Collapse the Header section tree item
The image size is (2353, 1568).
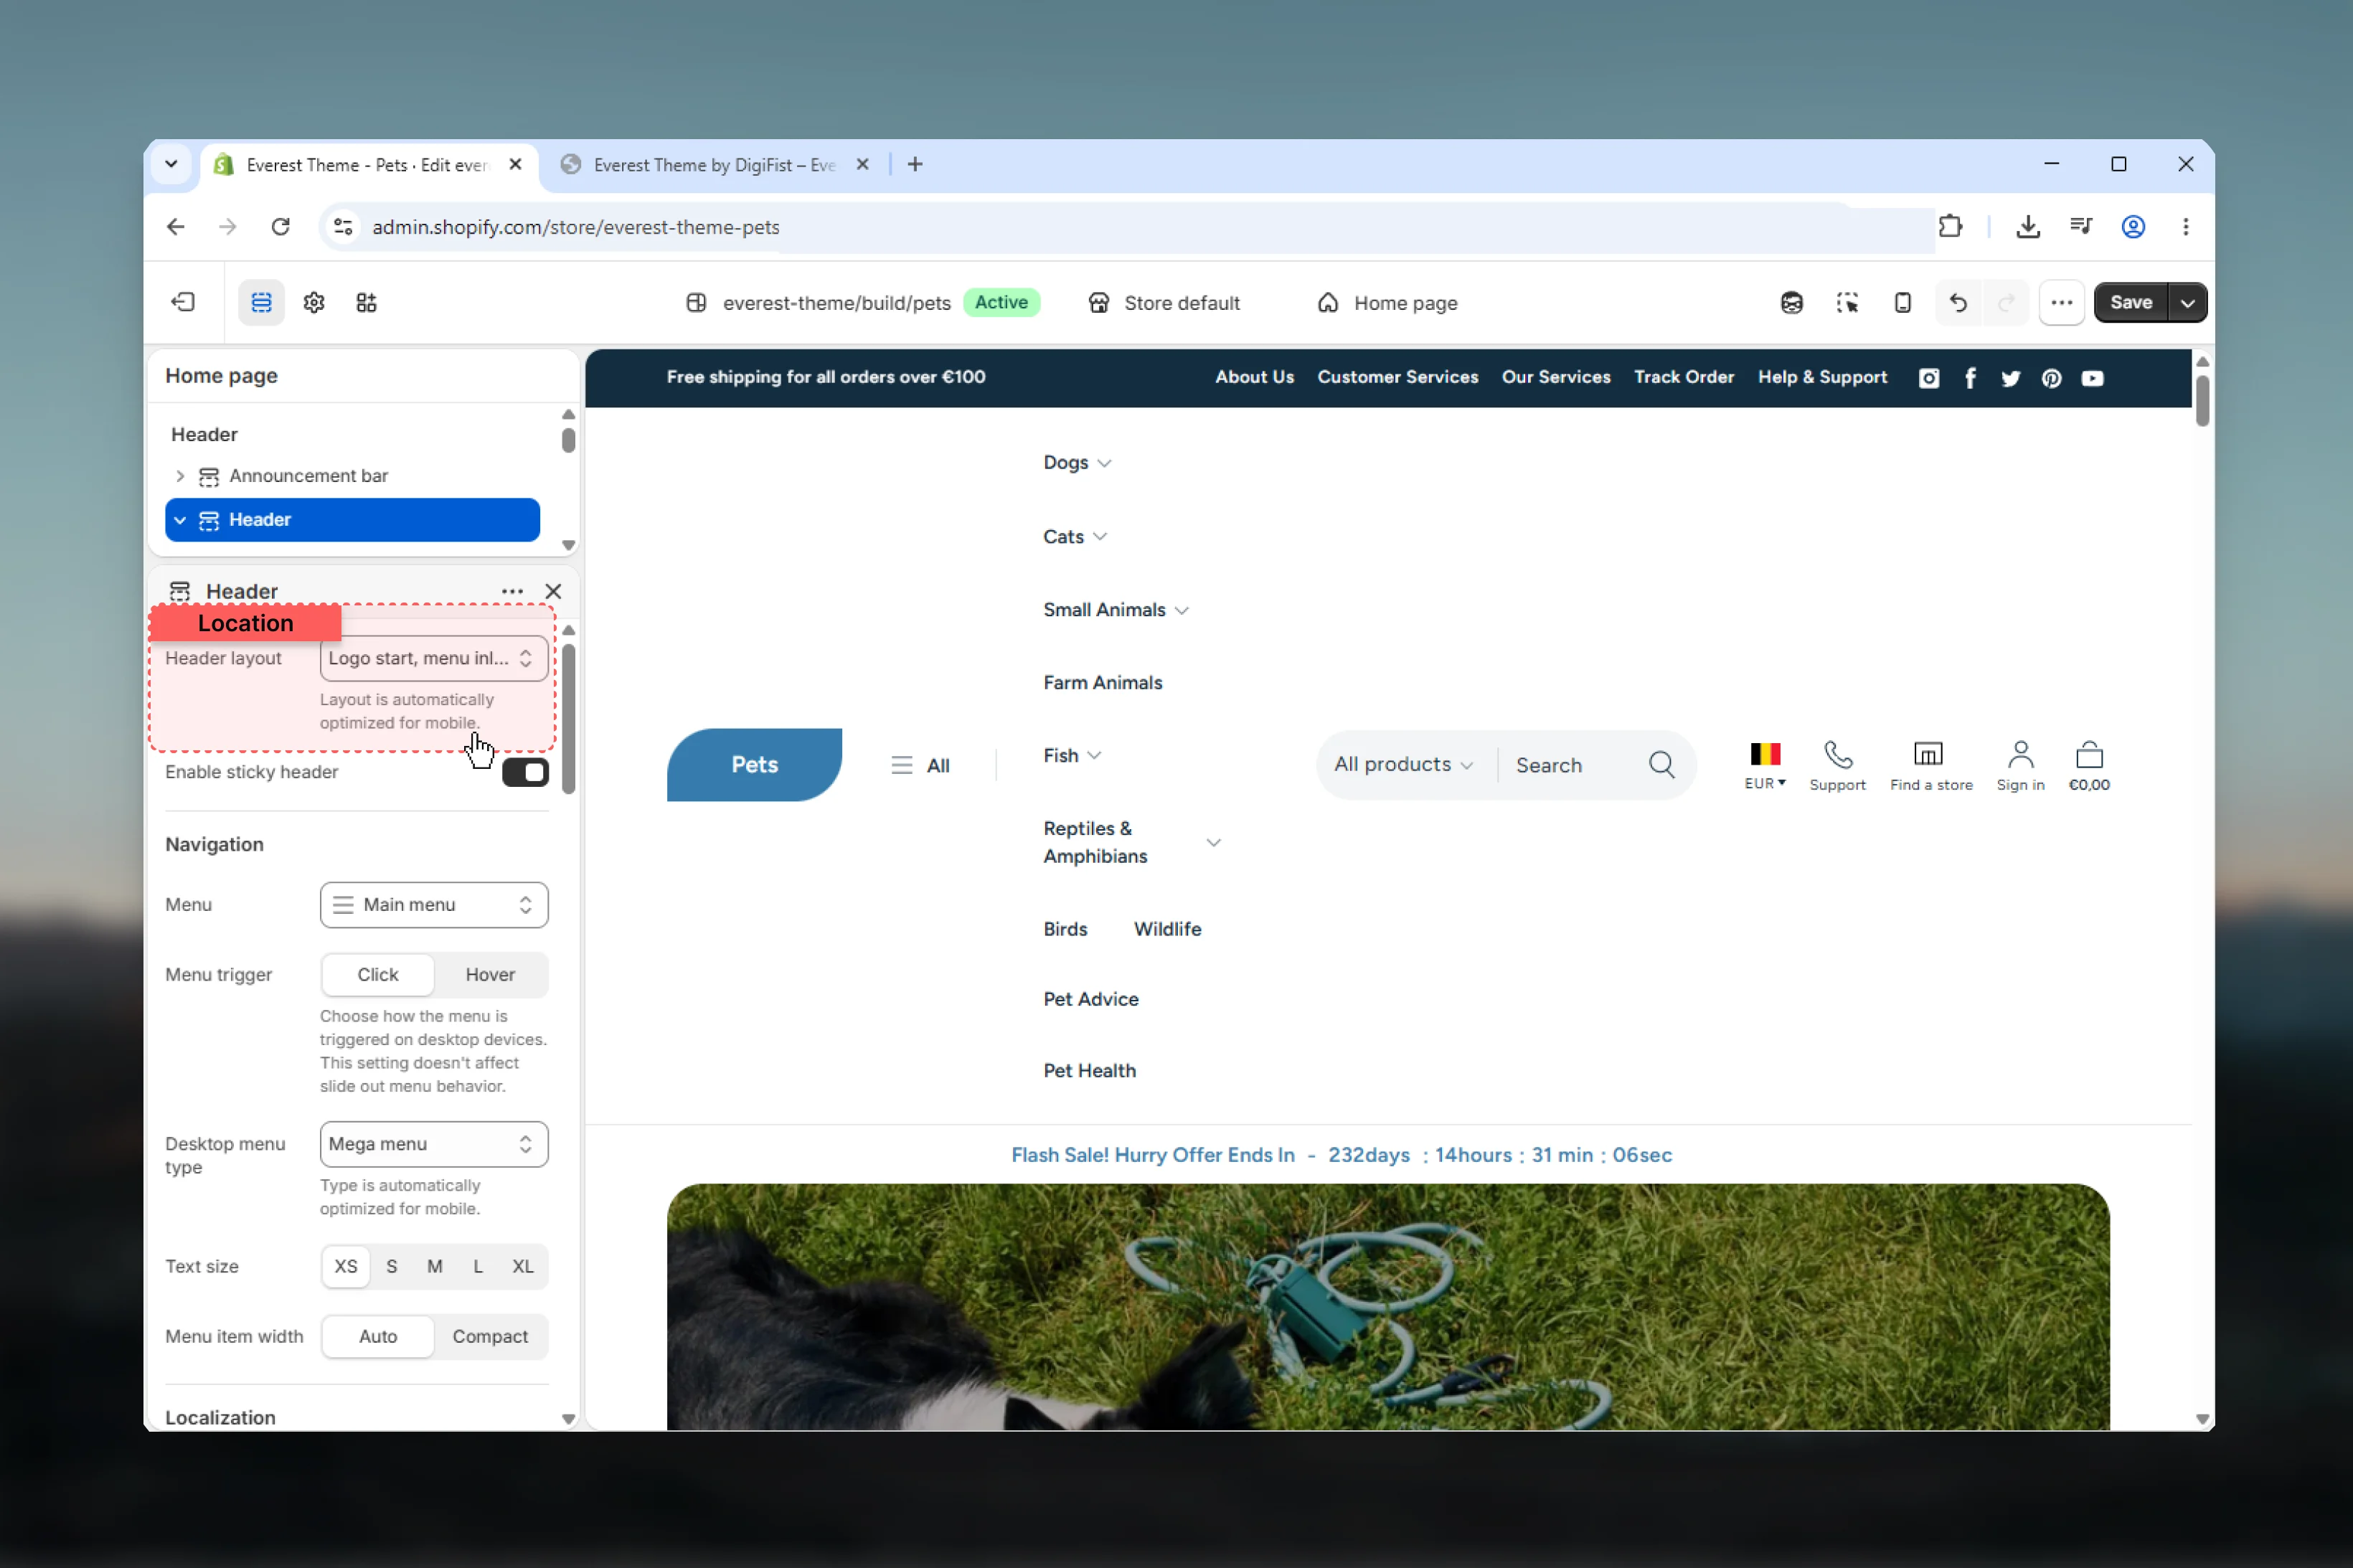click(x=180, y=520)
